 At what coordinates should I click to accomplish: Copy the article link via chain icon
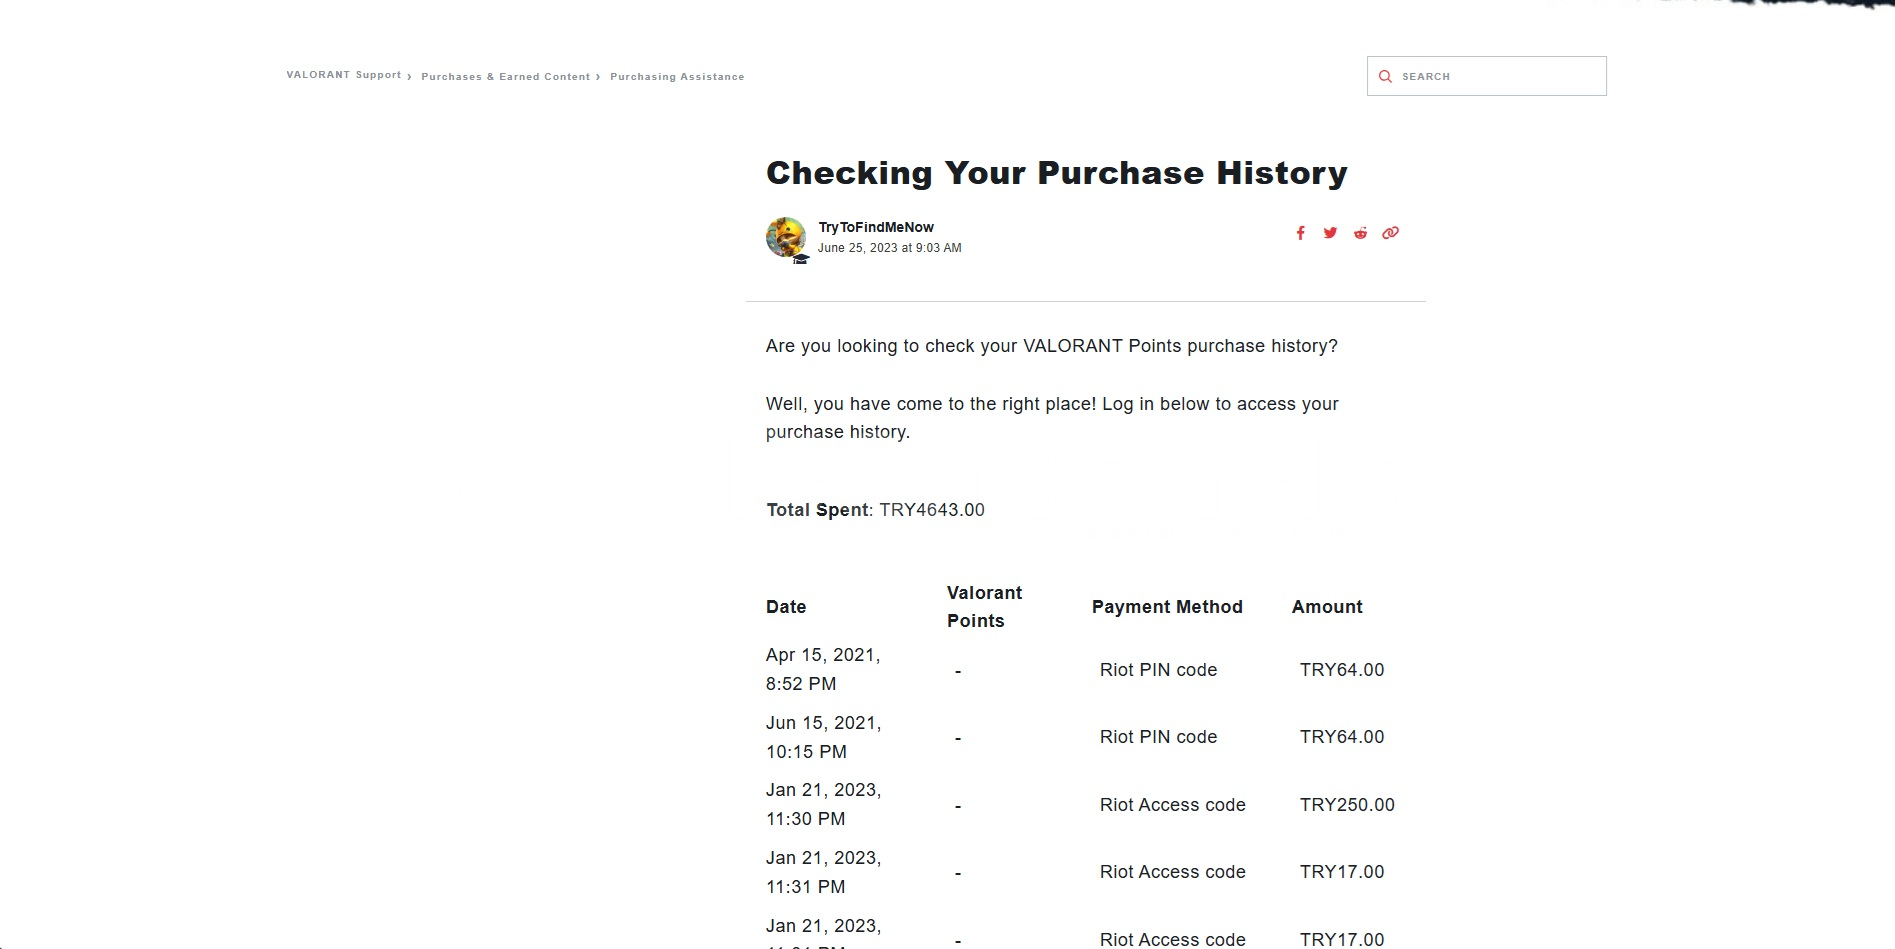[1390, 233]
